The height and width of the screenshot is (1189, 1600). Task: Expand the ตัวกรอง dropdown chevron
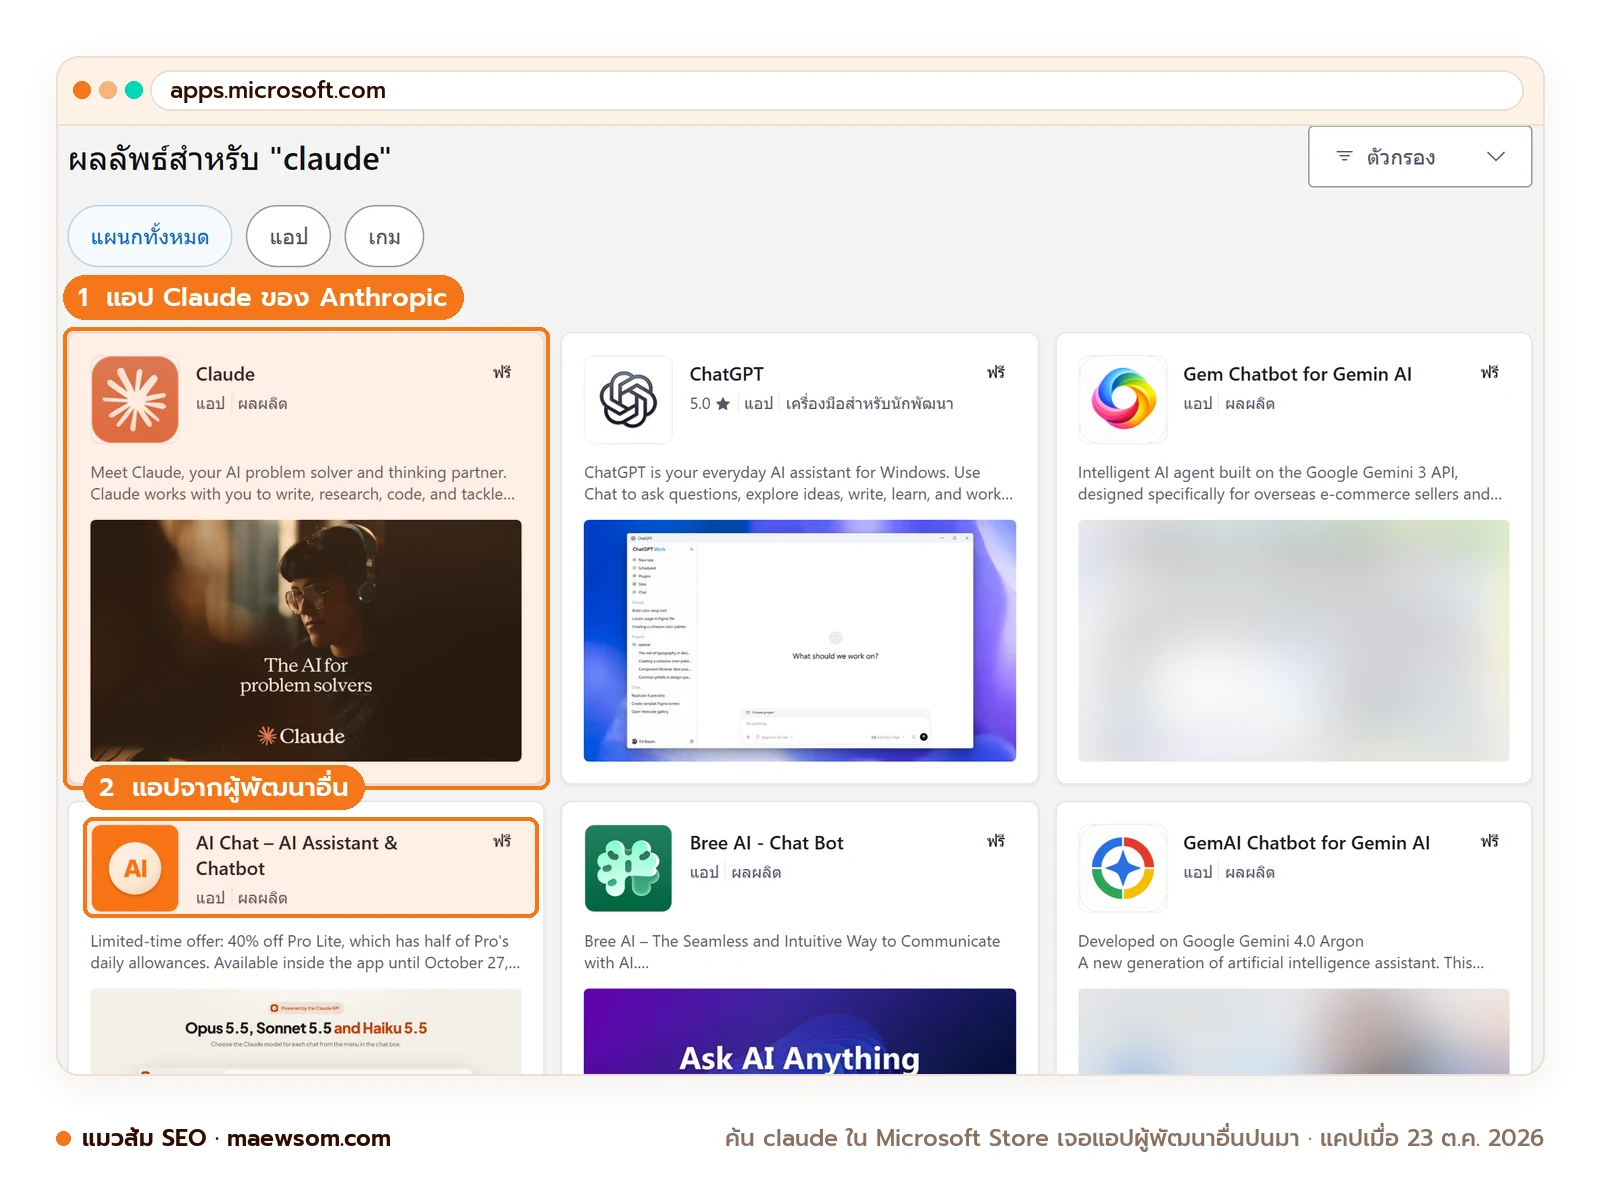(1496, 157)
